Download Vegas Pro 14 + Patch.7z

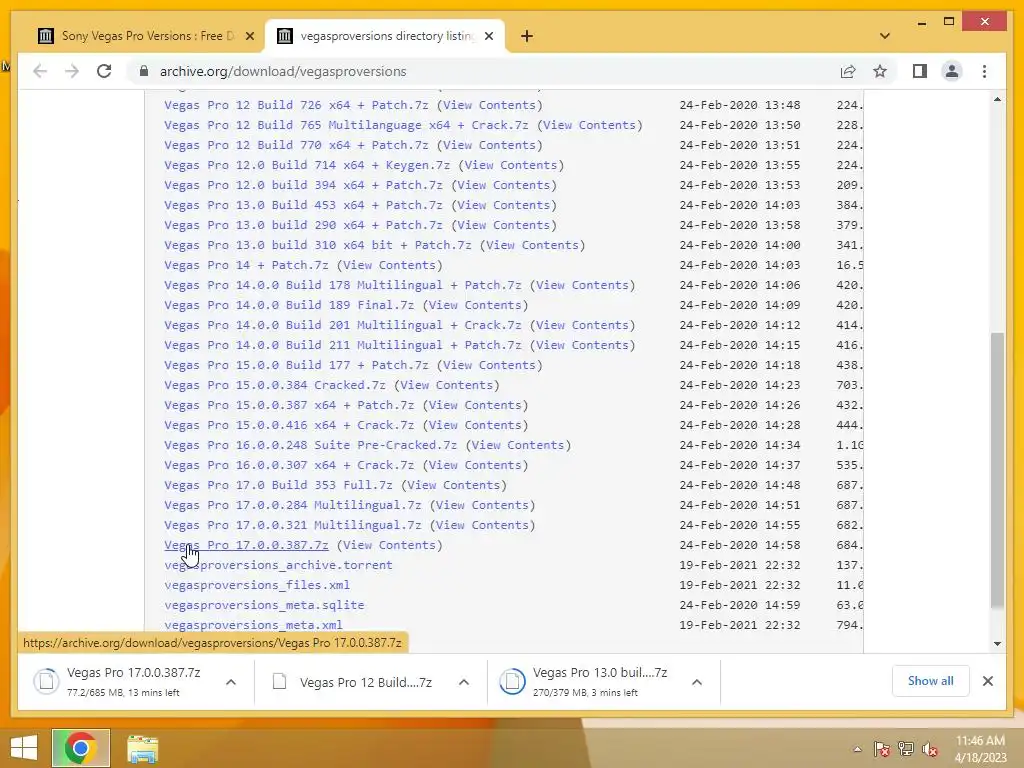point(246,265)
